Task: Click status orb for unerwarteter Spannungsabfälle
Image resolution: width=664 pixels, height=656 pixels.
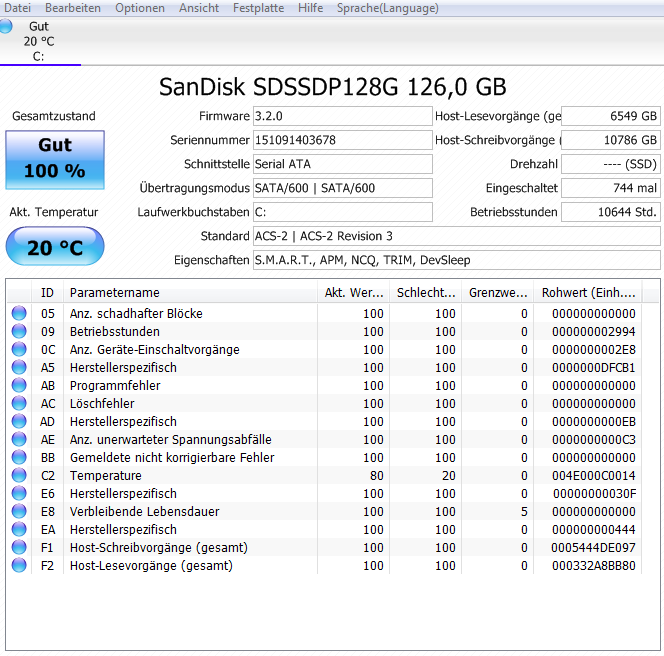Action: [19, 439]
